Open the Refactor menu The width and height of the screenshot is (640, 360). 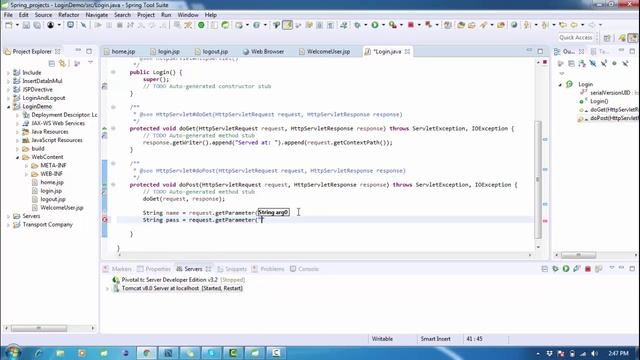69,15
